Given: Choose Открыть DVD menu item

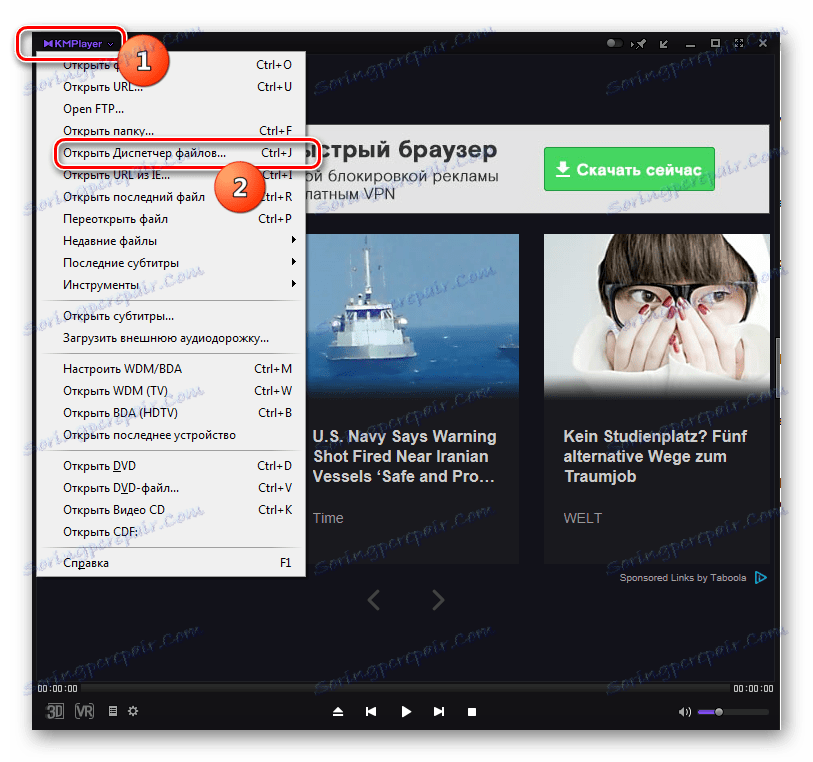Looking at the screenshot, I should pyautogui.click(x=172, y=466).
